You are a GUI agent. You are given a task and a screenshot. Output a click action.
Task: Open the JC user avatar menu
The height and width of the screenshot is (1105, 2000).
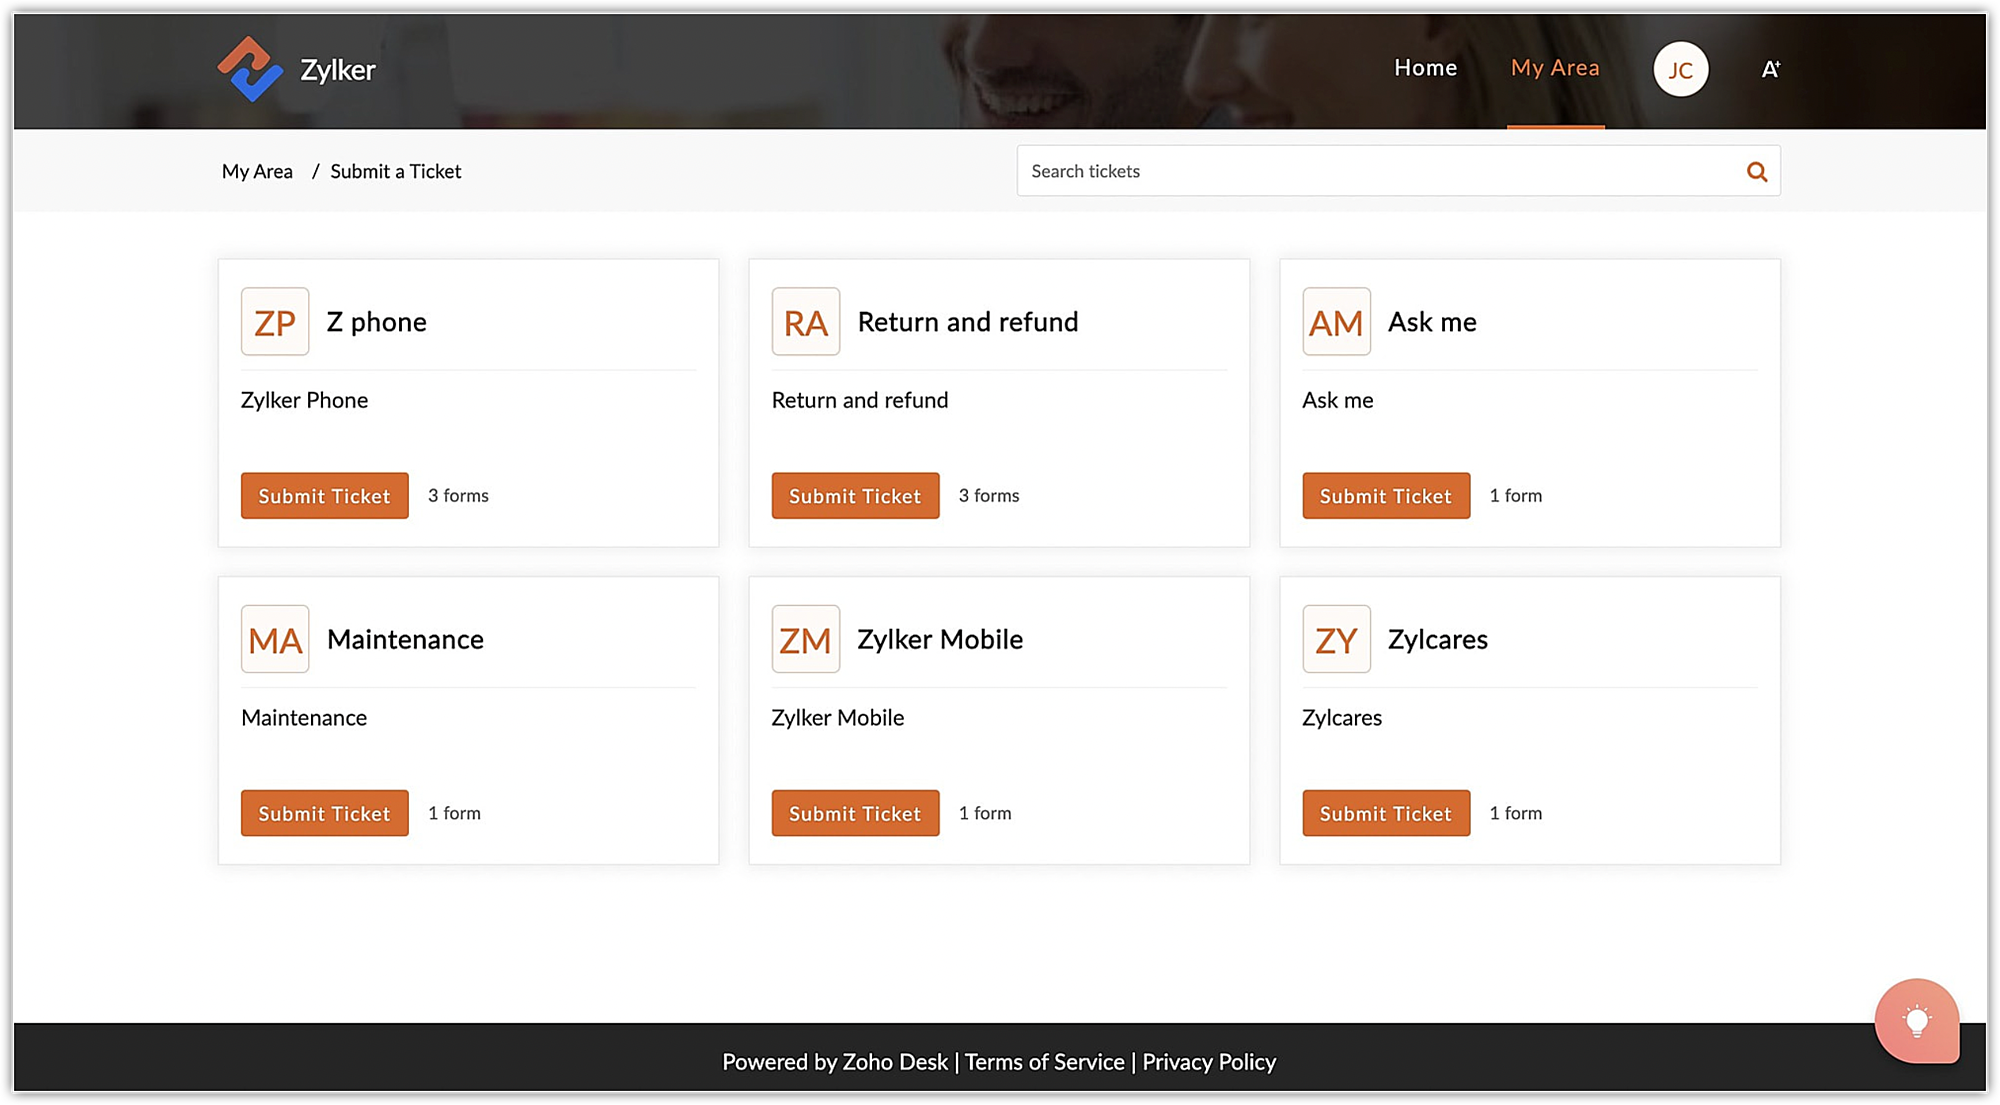coord(1680,69)
